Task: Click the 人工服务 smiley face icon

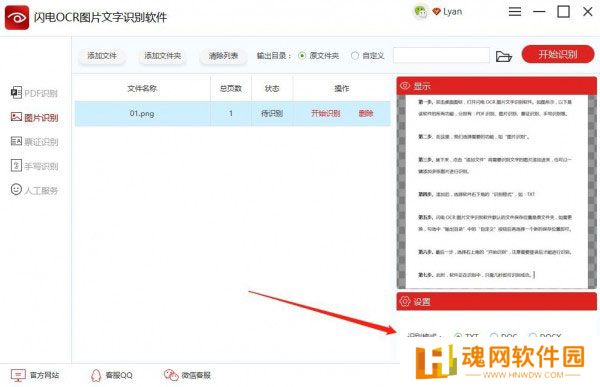Action: [x=16, y=189]
